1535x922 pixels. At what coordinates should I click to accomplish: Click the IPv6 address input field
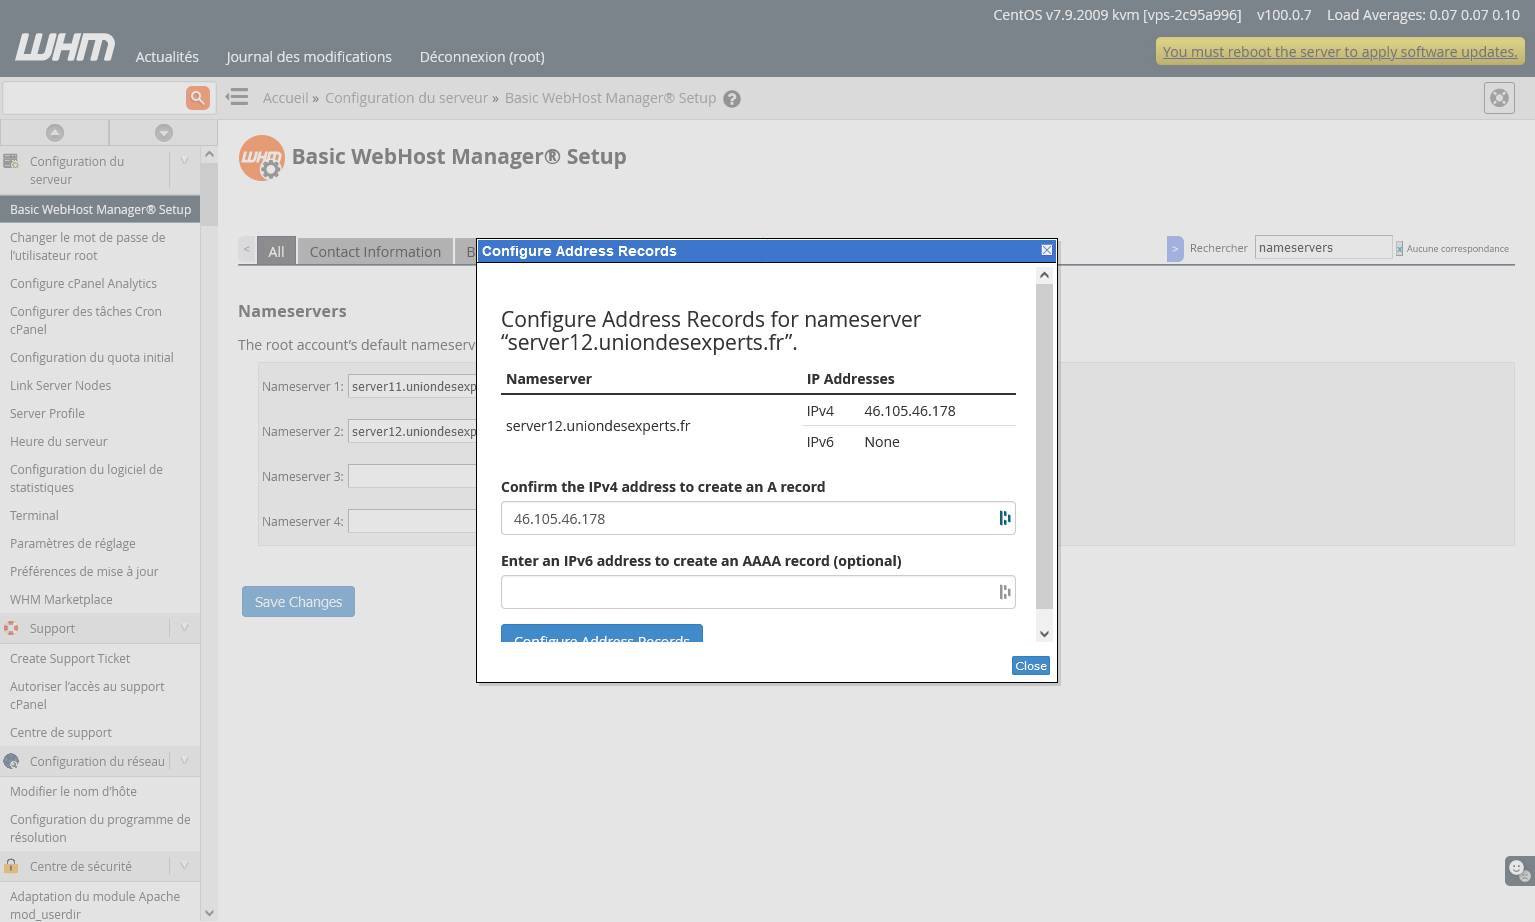click(748, 592)
